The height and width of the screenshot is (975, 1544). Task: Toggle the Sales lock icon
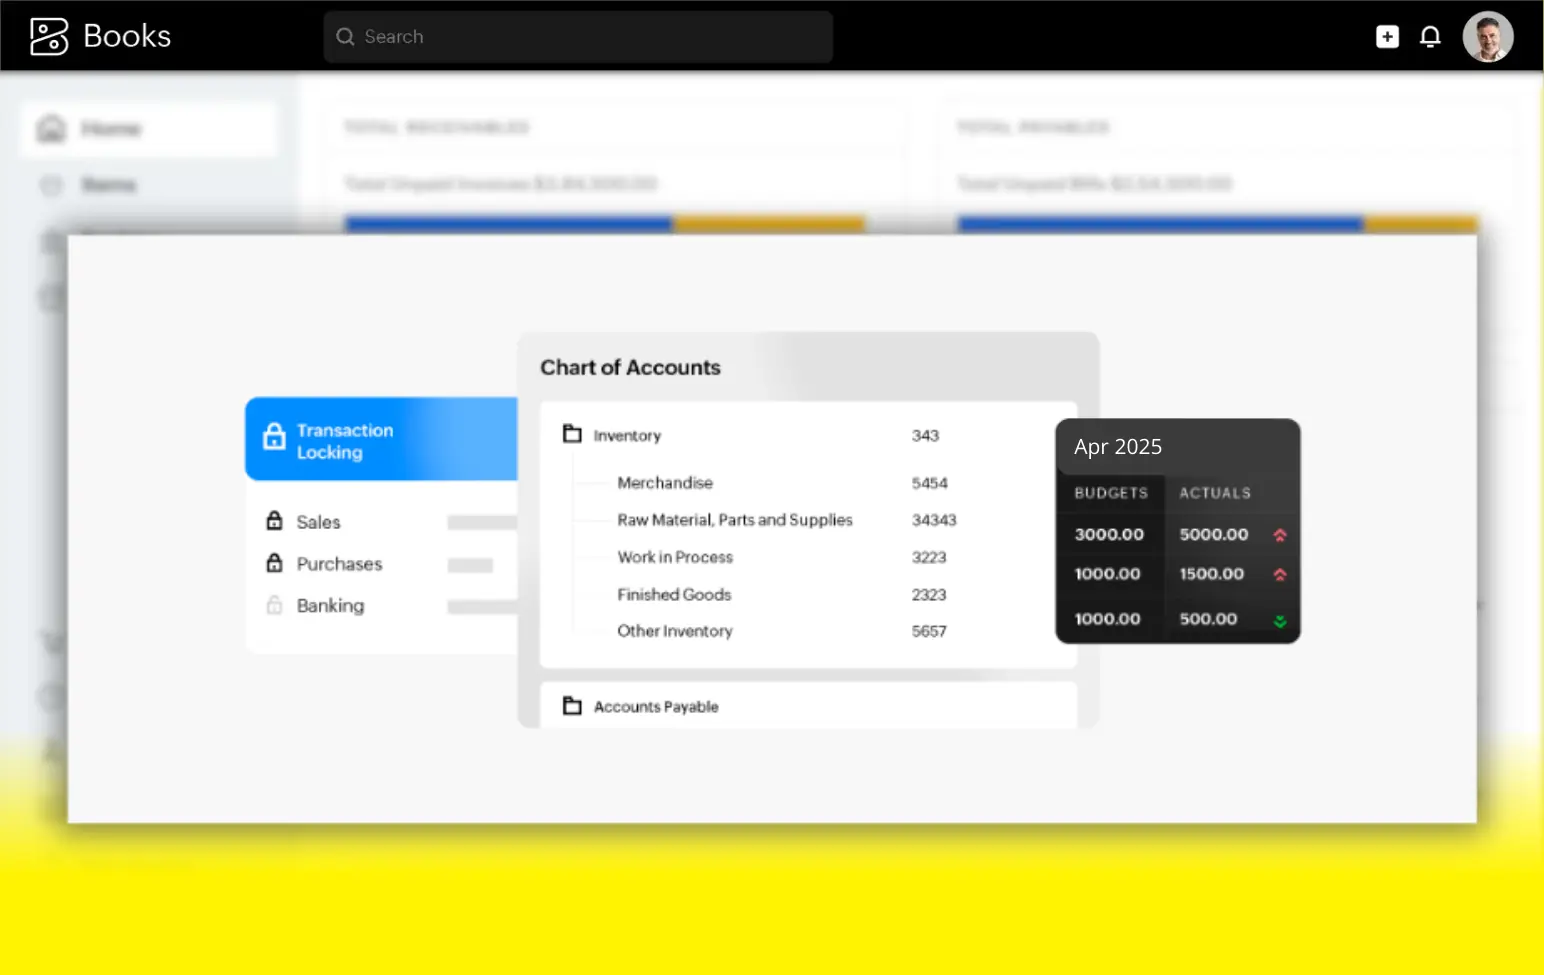(x=274, y=521)
